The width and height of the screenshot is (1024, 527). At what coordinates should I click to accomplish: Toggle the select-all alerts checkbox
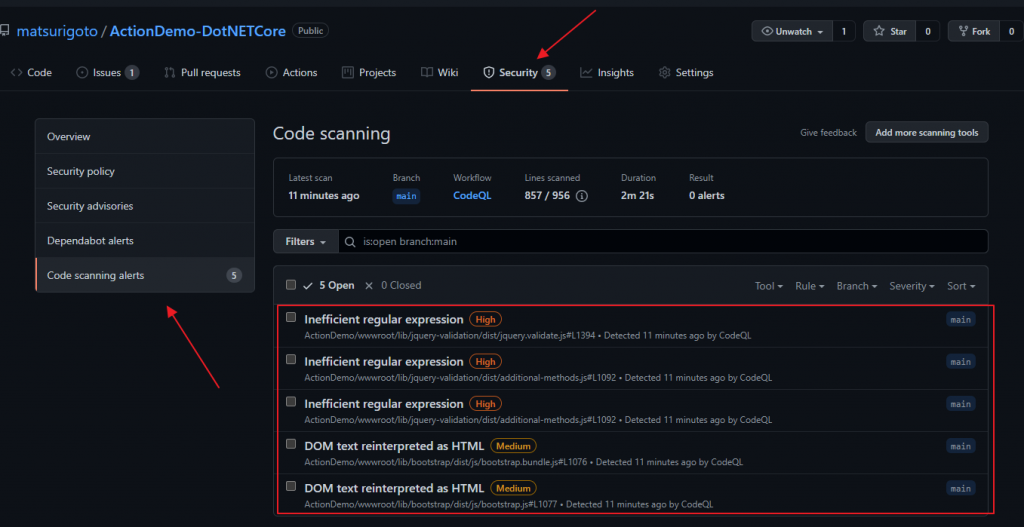tap(291, 285)
